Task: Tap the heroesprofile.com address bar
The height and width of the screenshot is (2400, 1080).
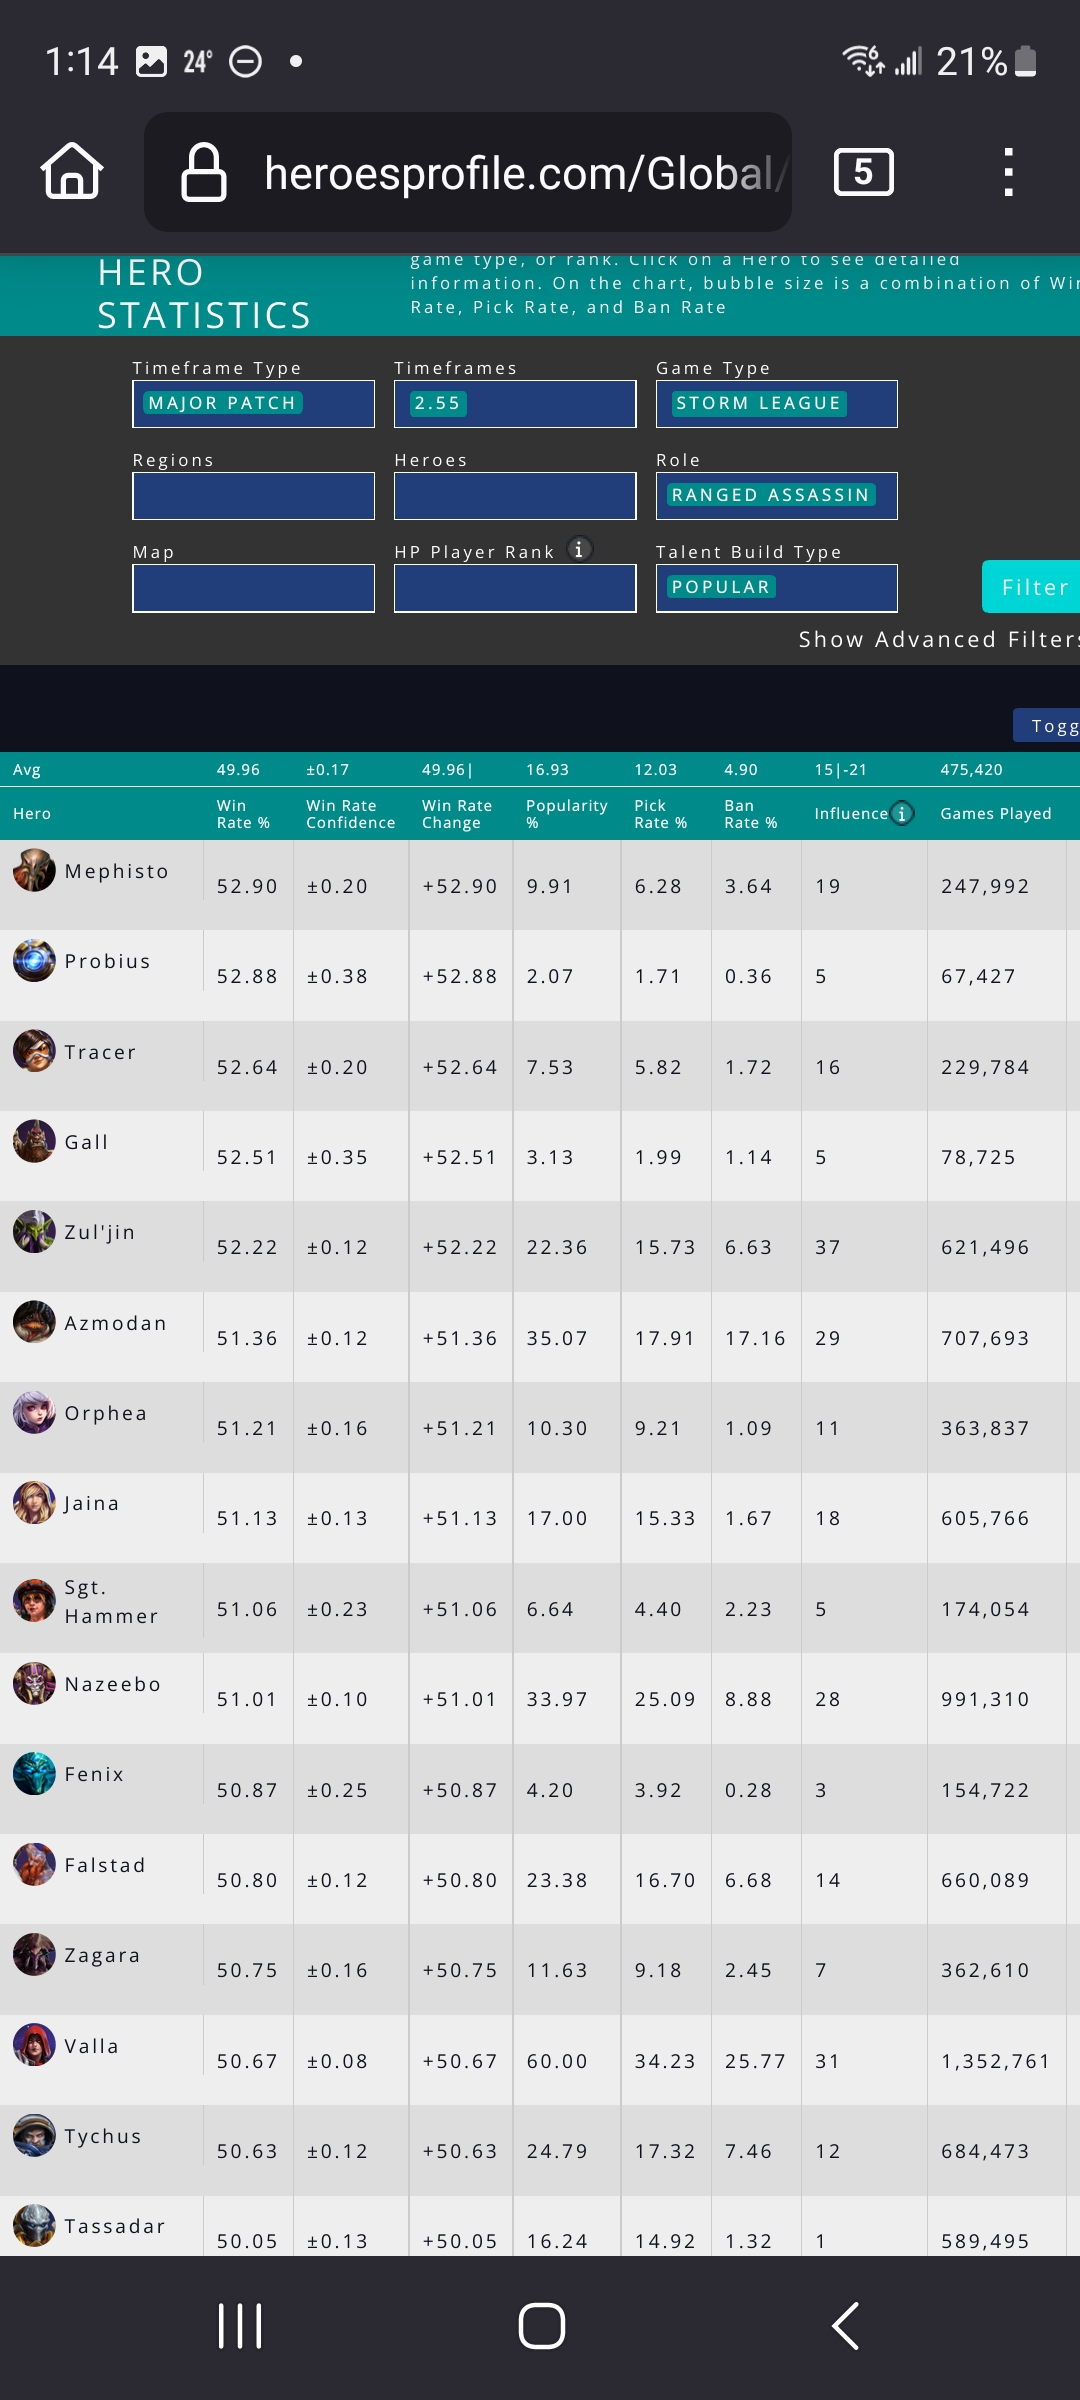Action: [468, 172]
